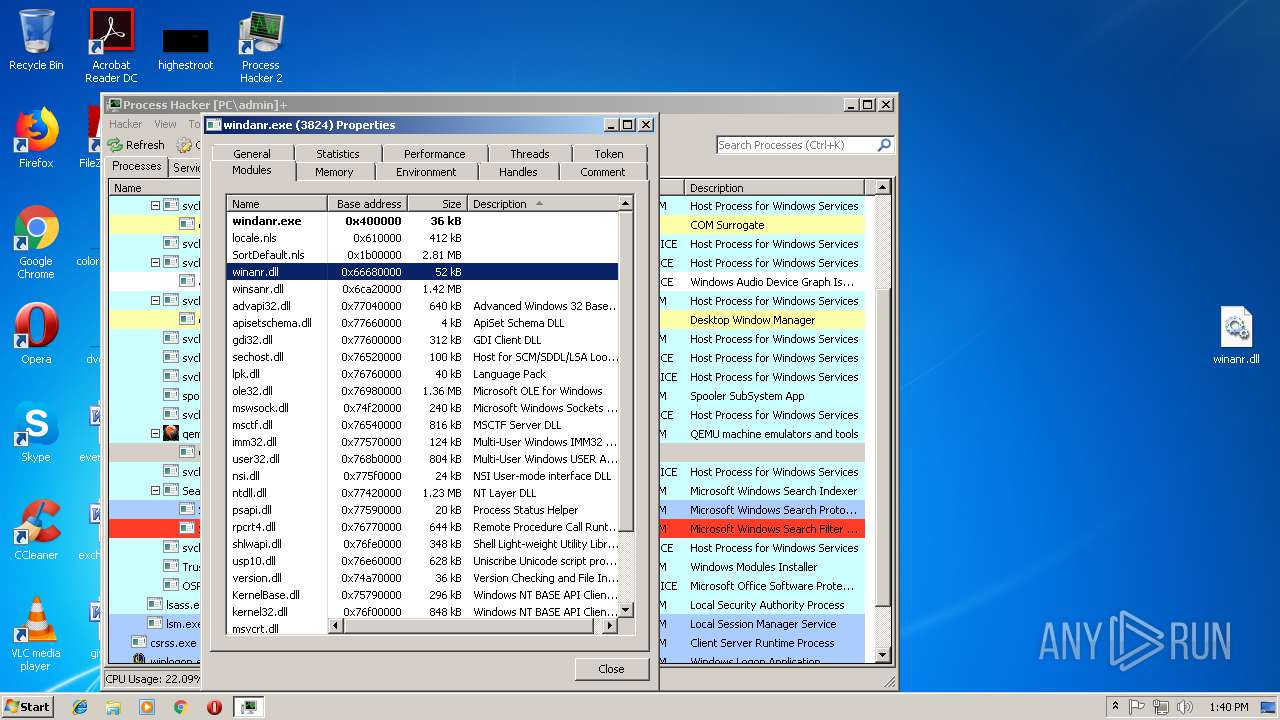Screen dimensions: 1280x720
Task: Open Opera from the taskbar
Action: (214, 707)
